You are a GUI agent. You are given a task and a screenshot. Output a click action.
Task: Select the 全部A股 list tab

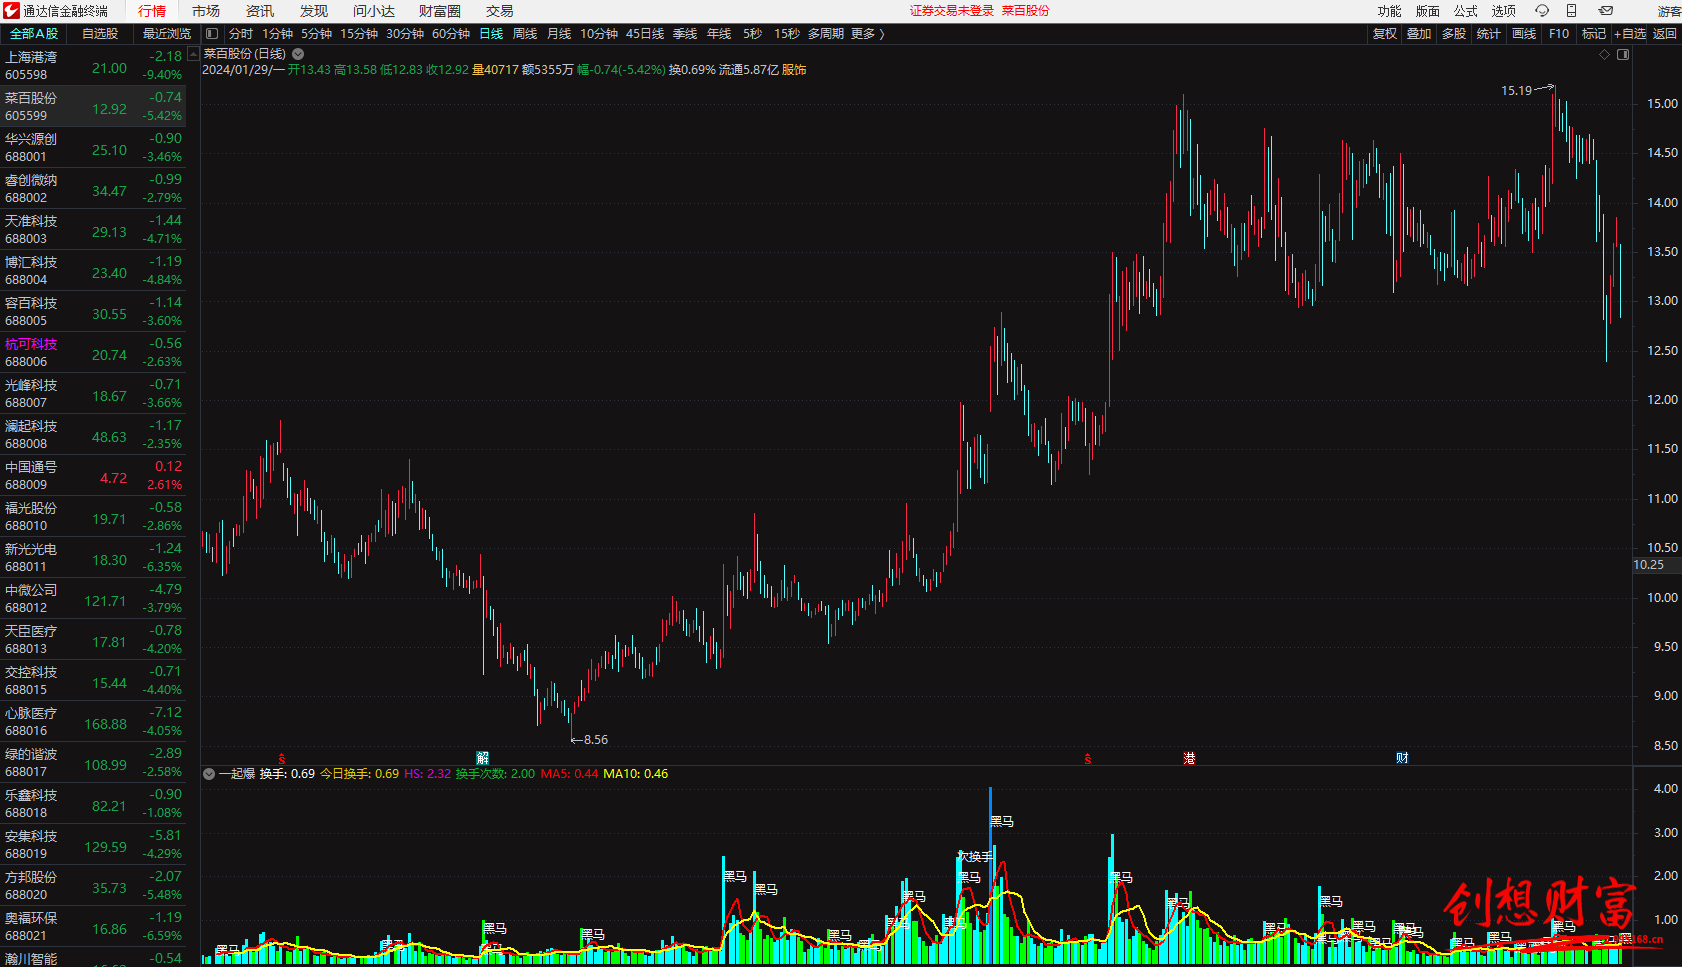[x=34, y=34]
